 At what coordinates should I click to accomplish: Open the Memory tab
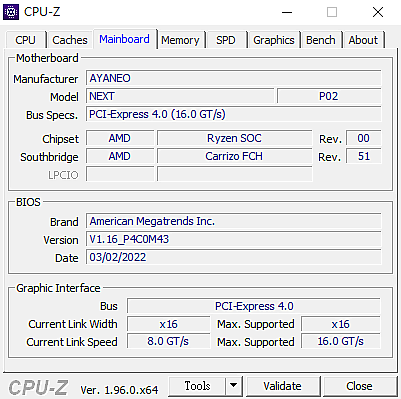pyautogui.click(x=180, y=40)
